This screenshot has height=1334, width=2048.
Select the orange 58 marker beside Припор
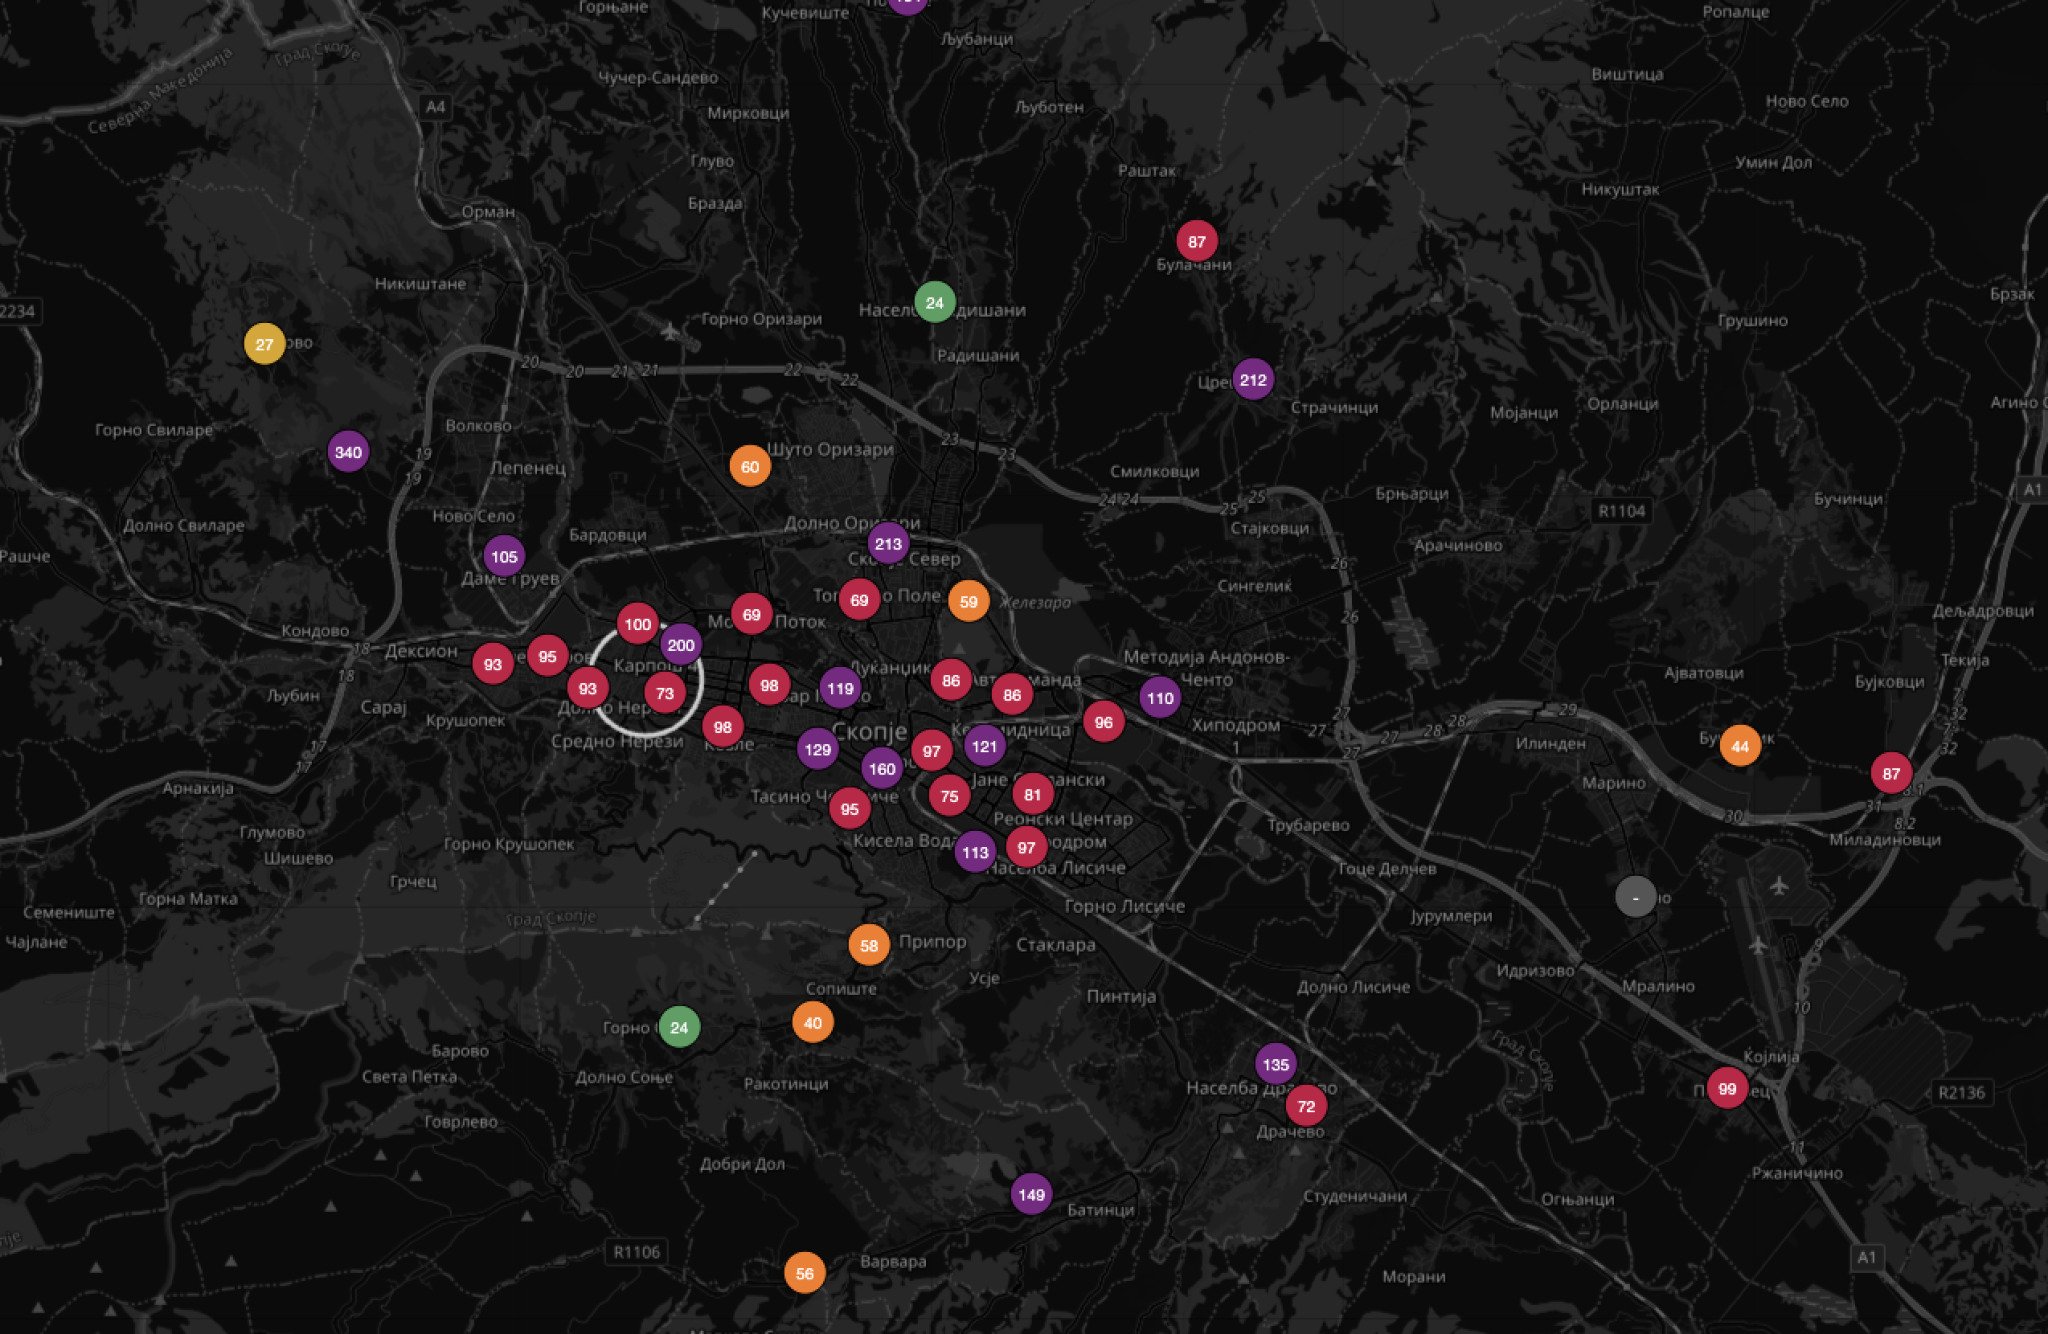click(x=869, y=945)
